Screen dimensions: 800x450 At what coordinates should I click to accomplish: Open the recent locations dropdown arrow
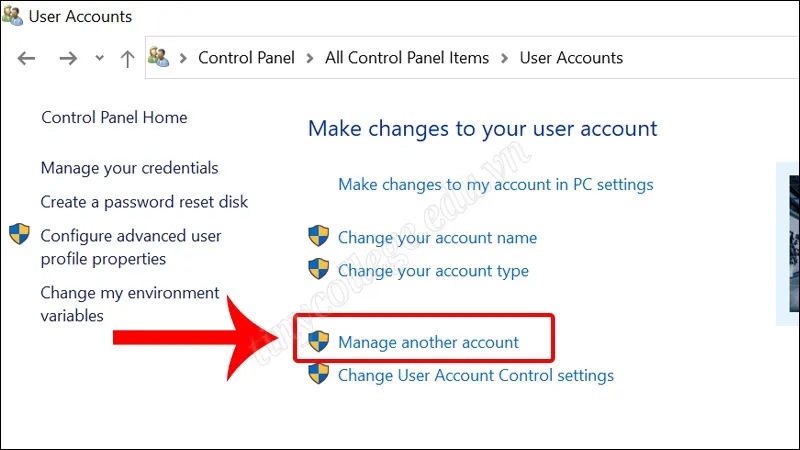pyautogui.click(x=99, y=58)
